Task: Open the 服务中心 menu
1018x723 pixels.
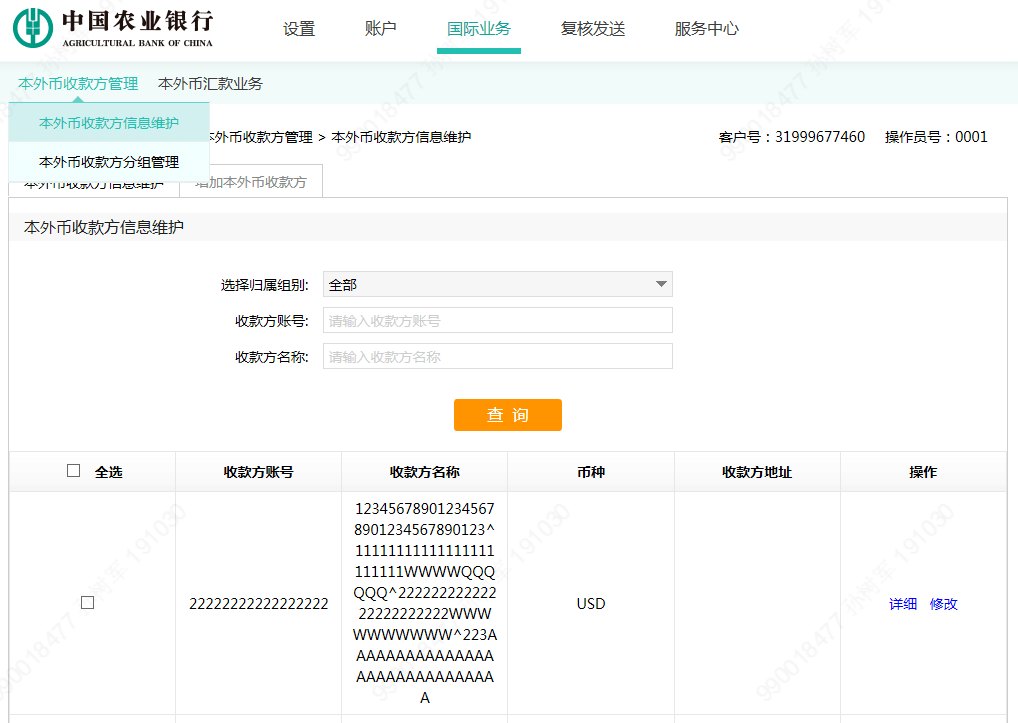Action: click(707, 29)
